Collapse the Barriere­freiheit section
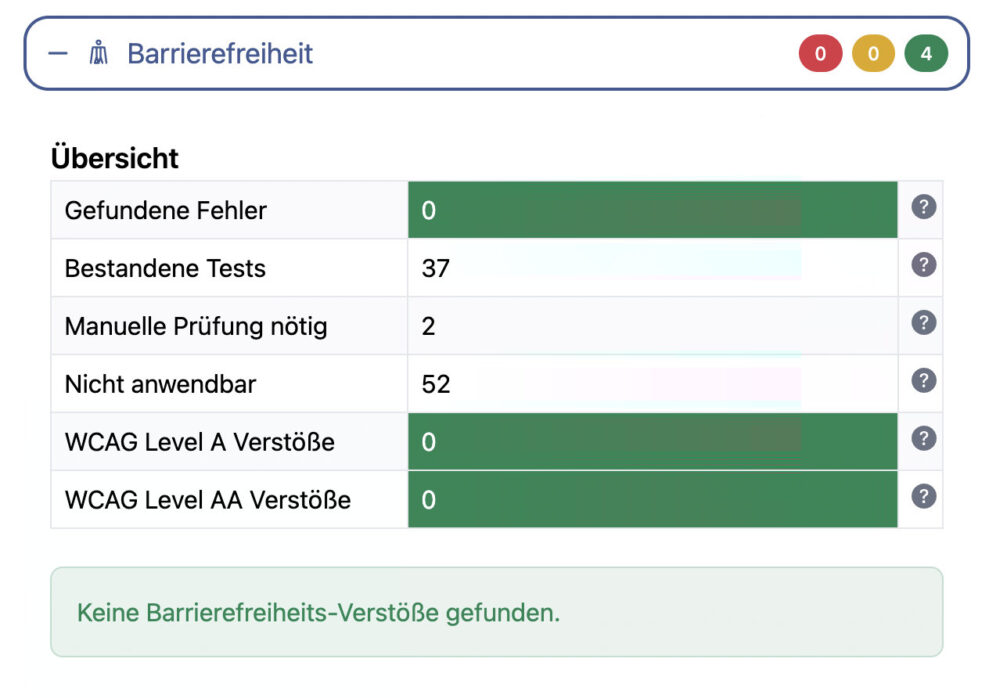 pyautogui.click(x=56, y=52)
